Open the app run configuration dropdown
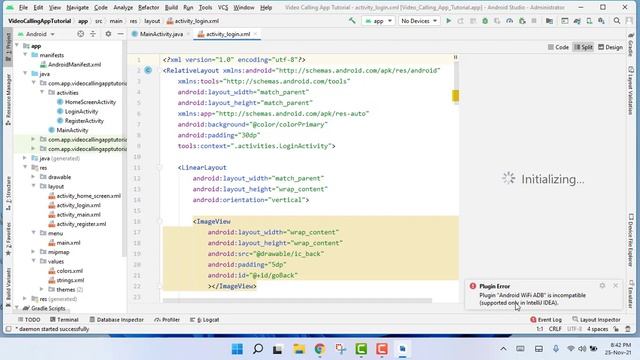Screen dimensions: 640x360 [378, 21]
